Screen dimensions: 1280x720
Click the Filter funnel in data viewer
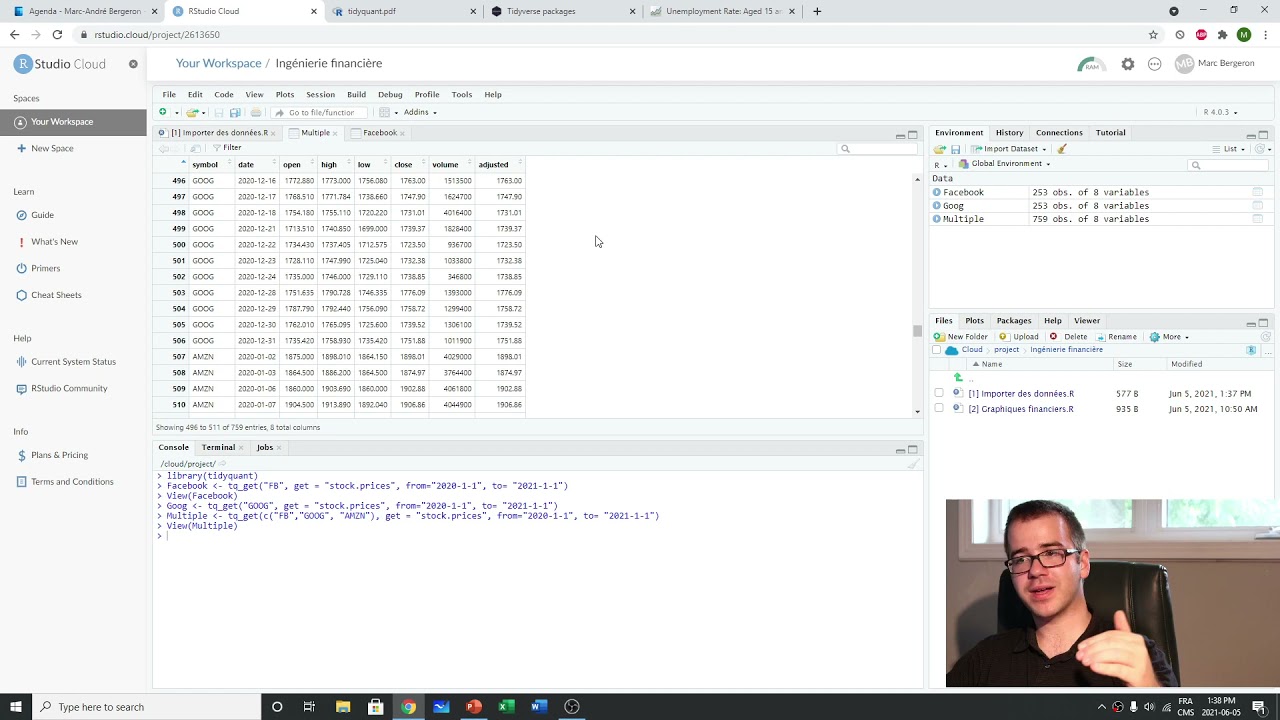coord(226,148)
